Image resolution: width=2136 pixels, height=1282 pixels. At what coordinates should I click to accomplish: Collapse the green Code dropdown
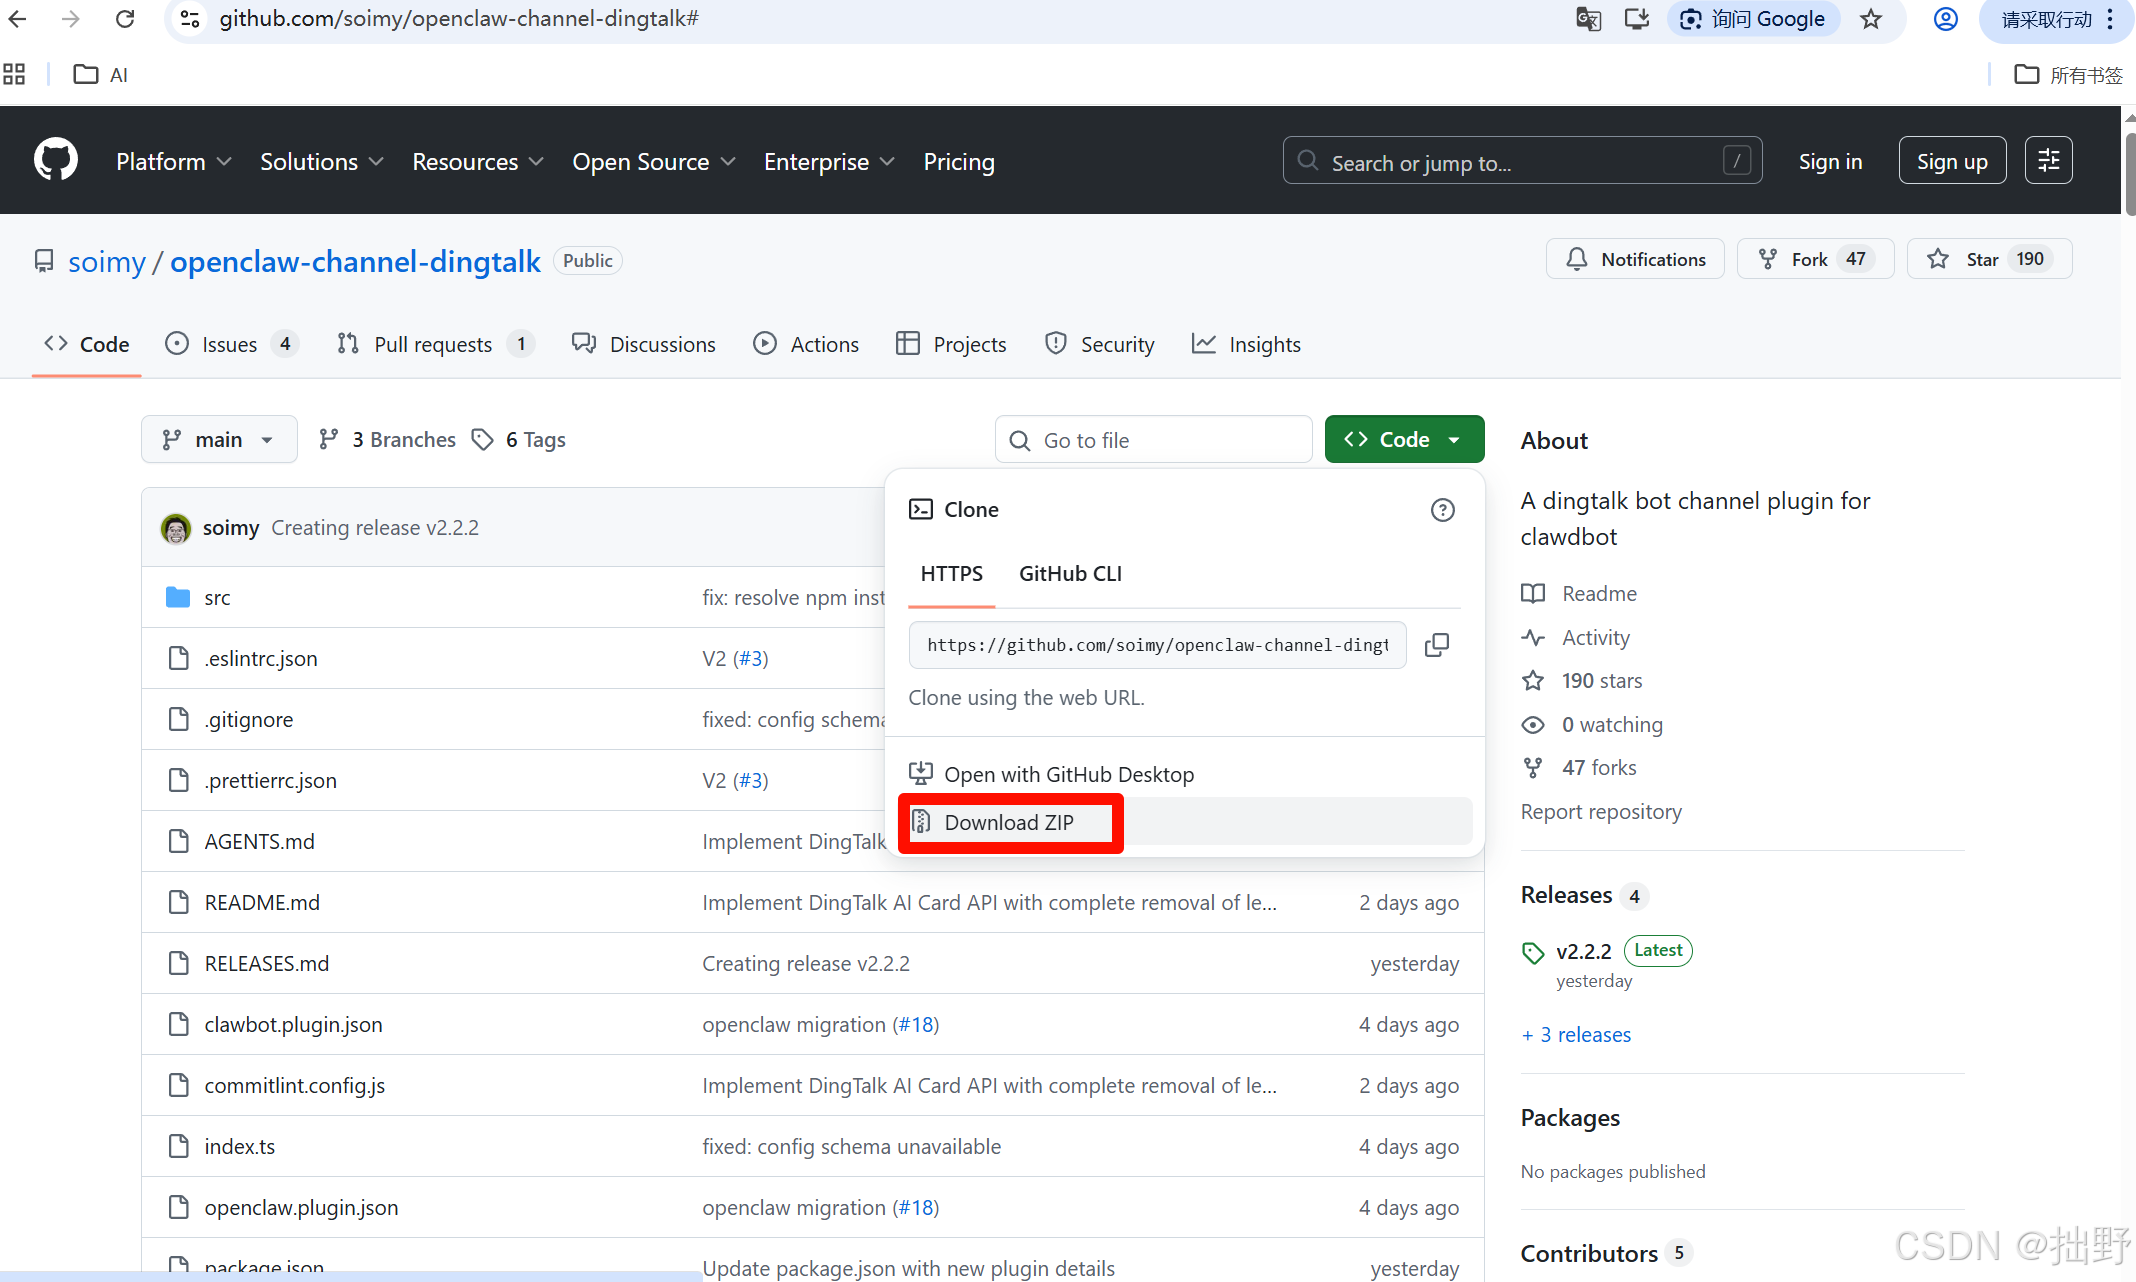(x=1404, y=440)
